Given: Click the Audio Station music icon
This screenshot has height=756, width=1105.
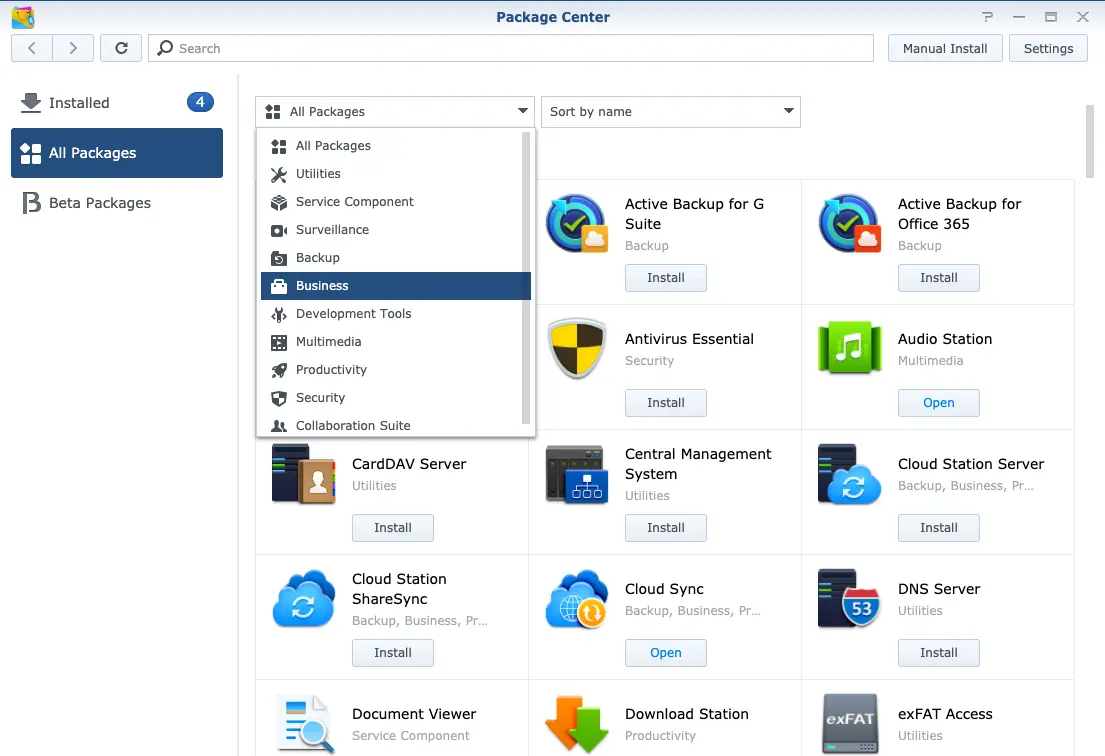Looking at the screenshot, I should point(850,347).
